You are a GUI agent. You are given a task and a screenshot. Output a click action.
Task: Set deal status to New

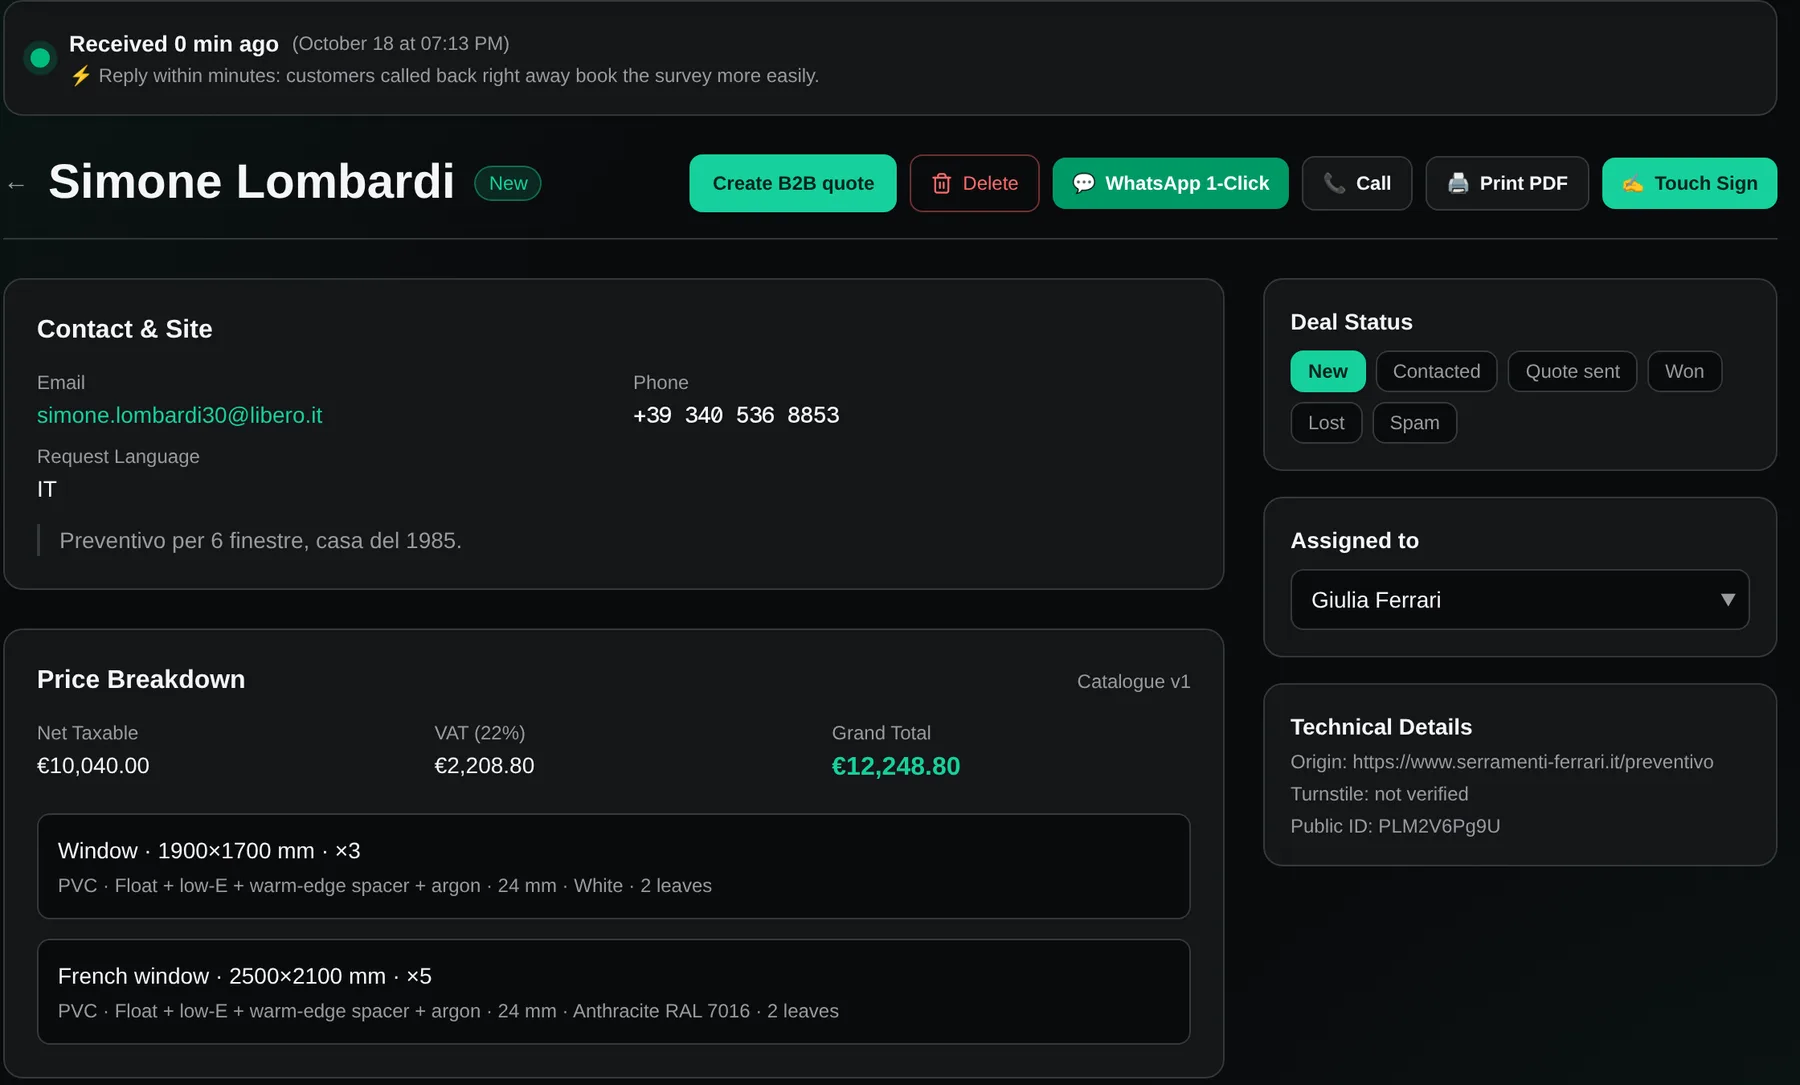(1327, 371)
